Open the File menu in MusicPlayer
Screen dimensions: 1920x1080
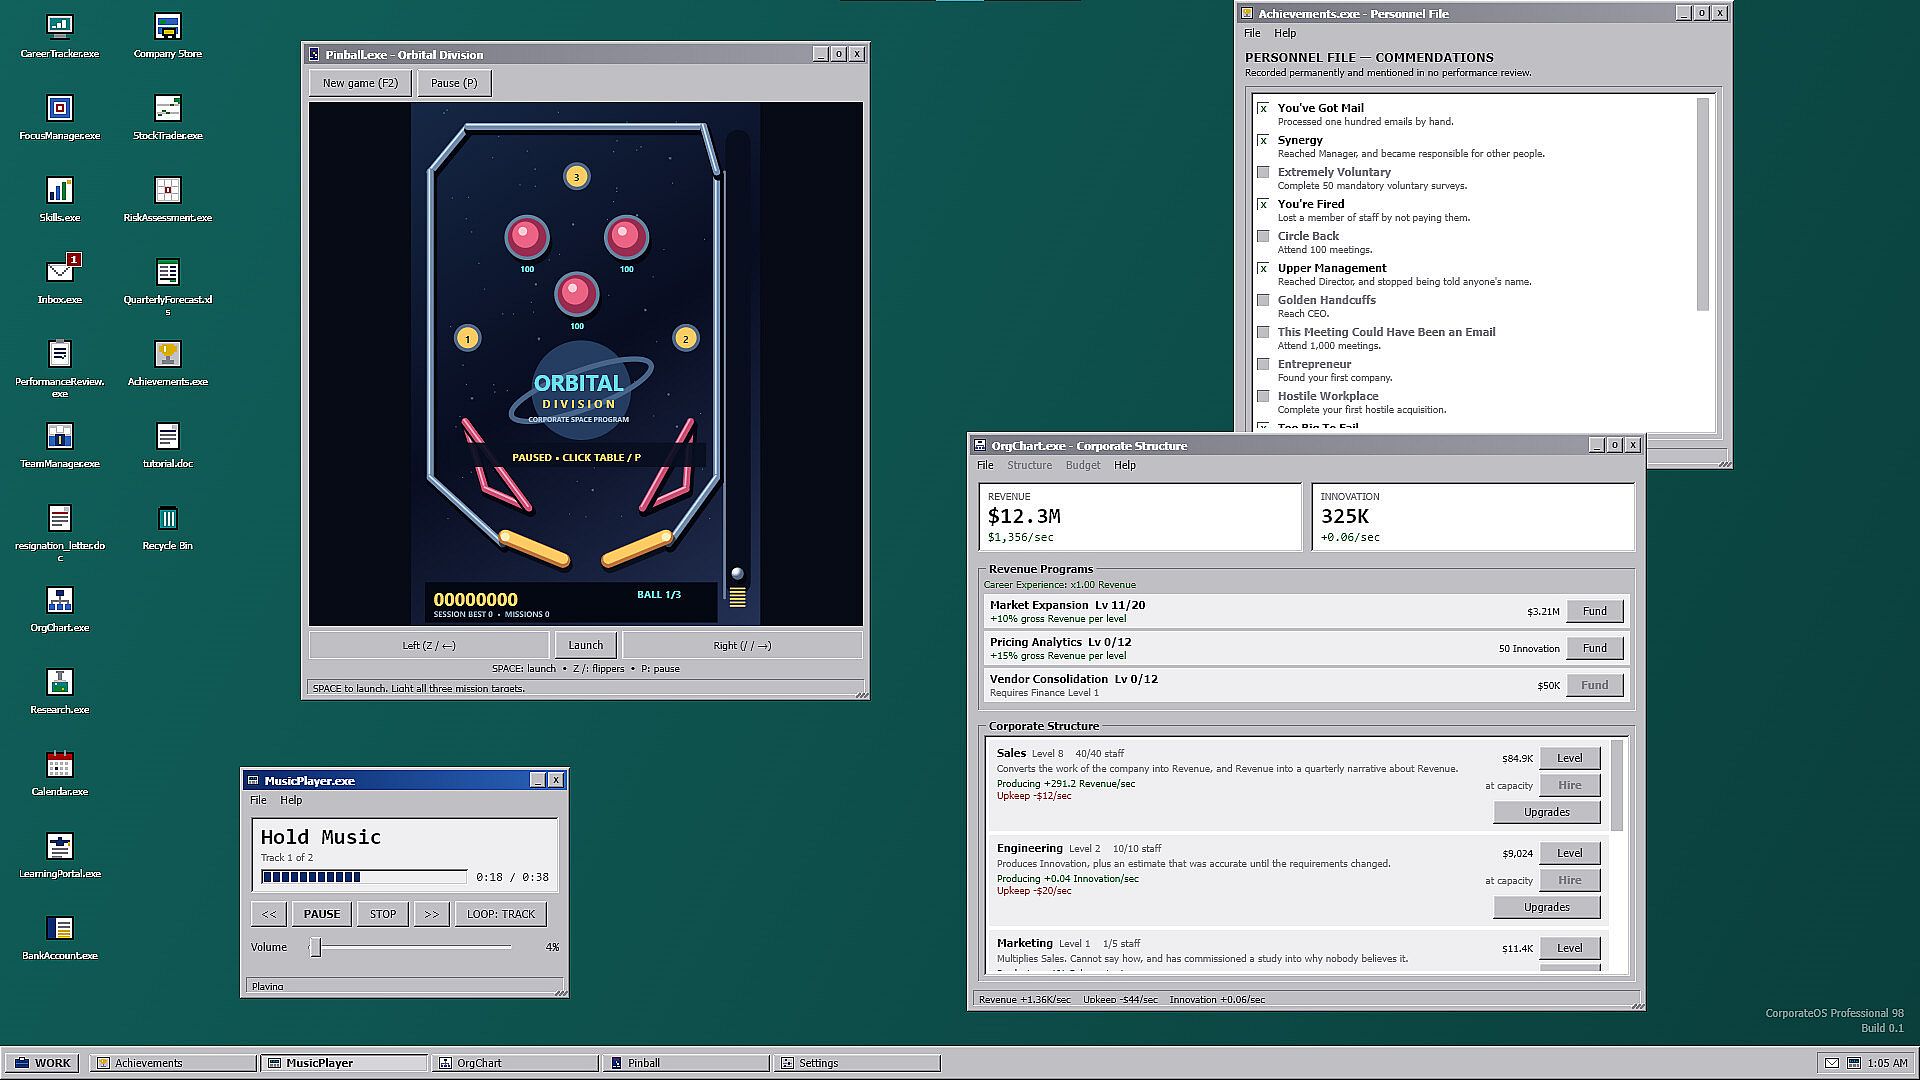(258, 800)
